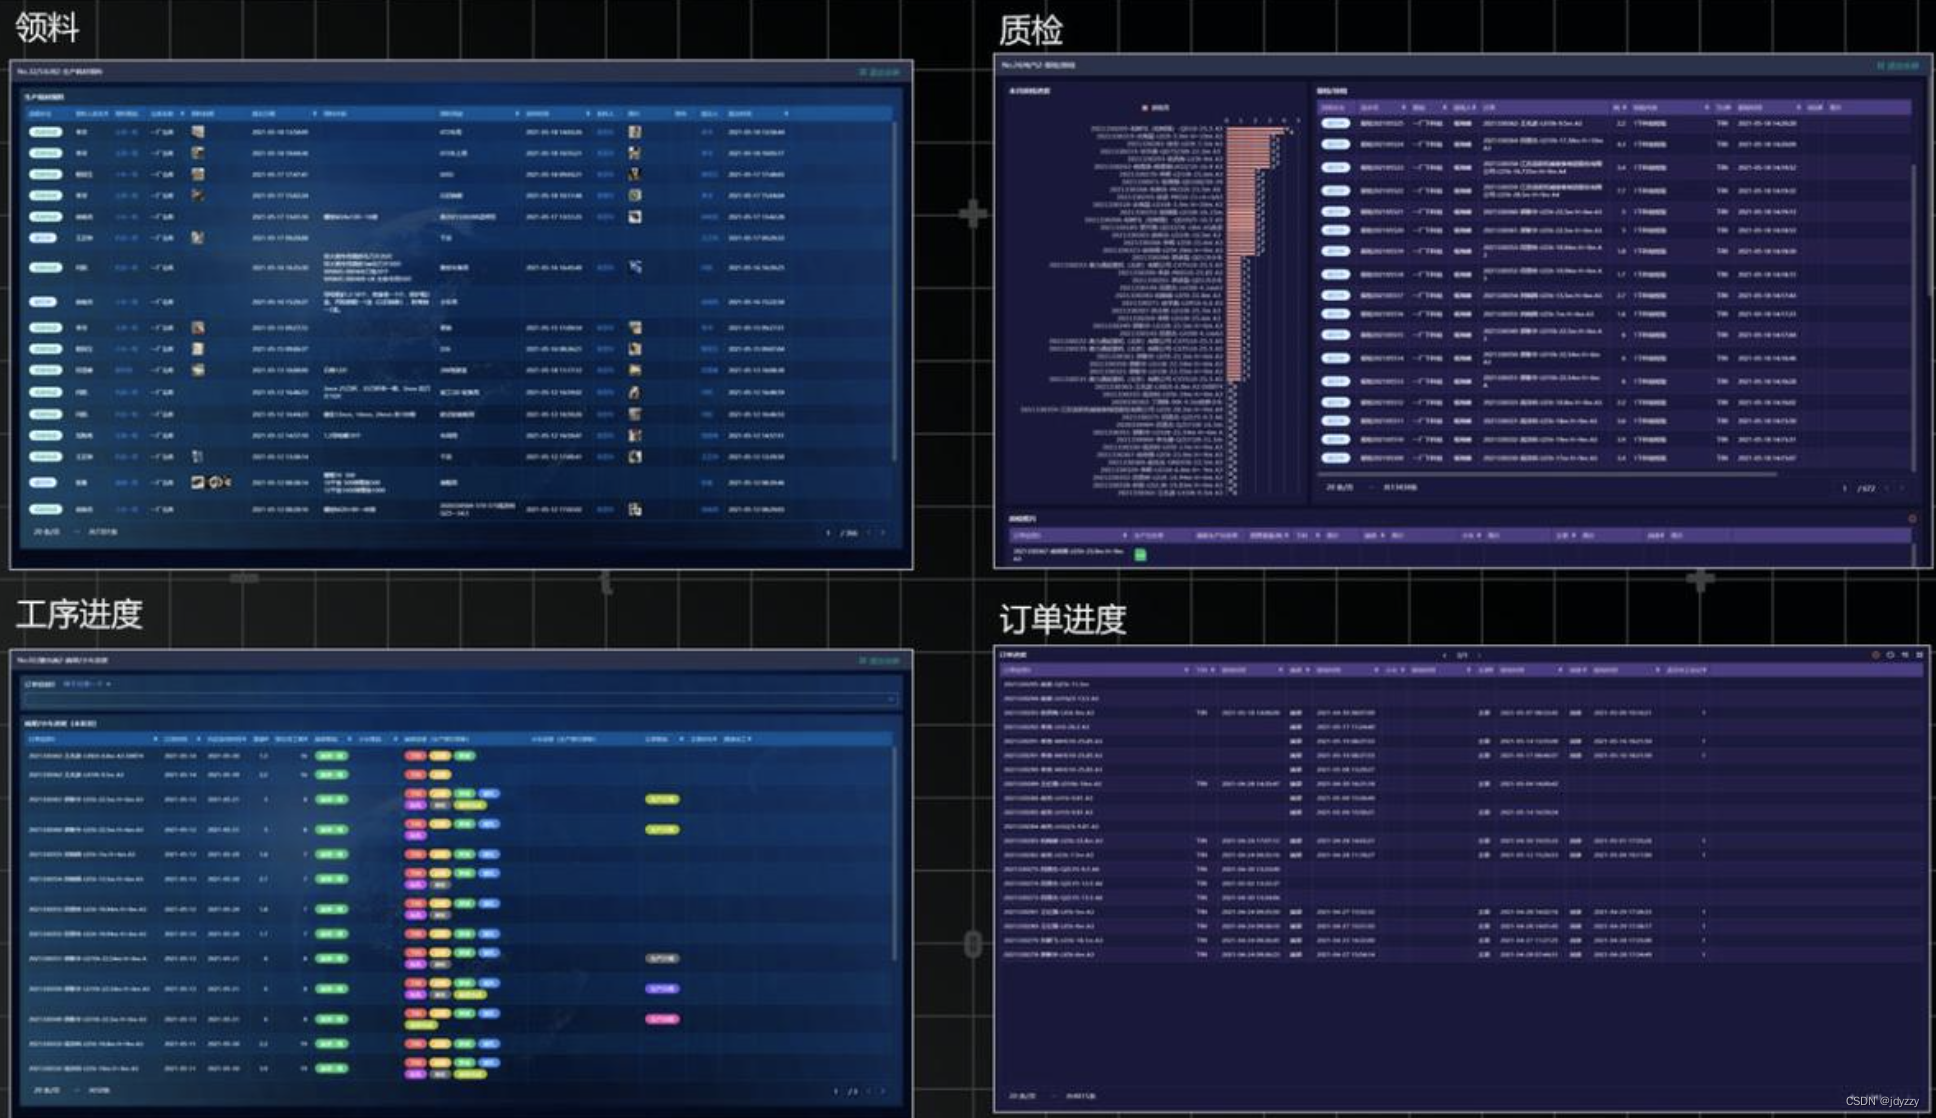This screenshot has height=1118, width=1936.
Task: Click the green exit-fullscreen link in 领料 panel
Action: 879,73
